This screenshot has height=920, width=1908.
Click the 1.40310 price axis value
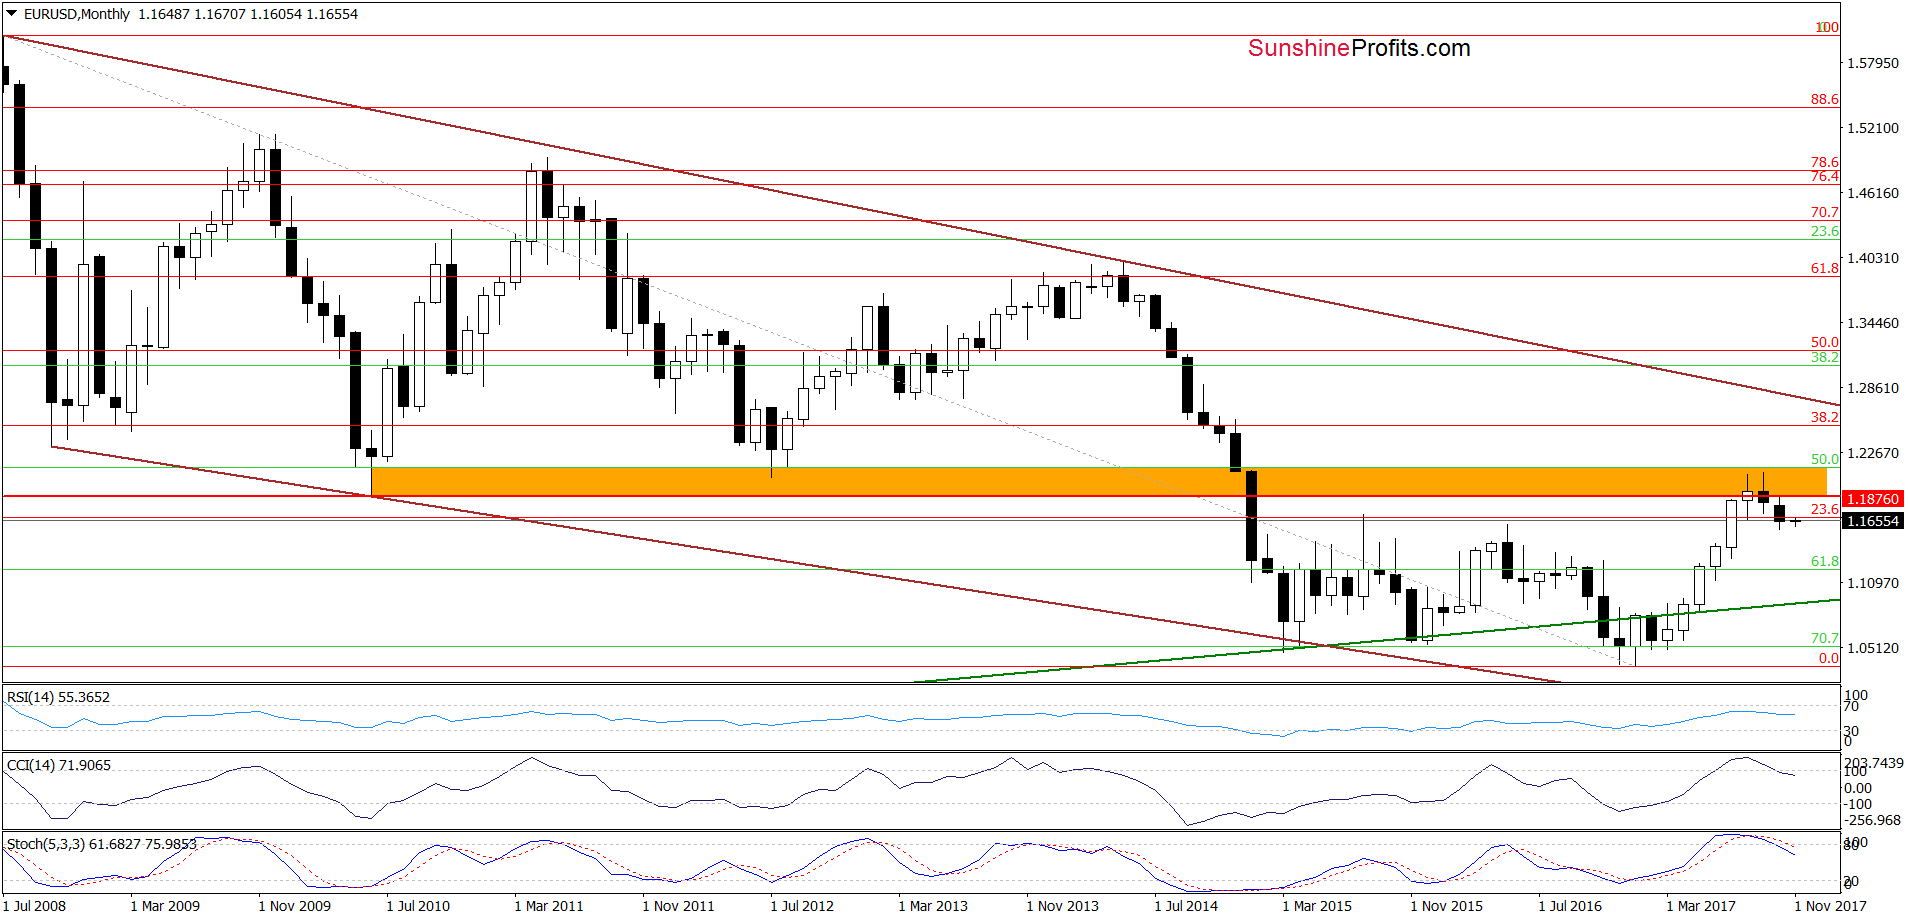1872,258
